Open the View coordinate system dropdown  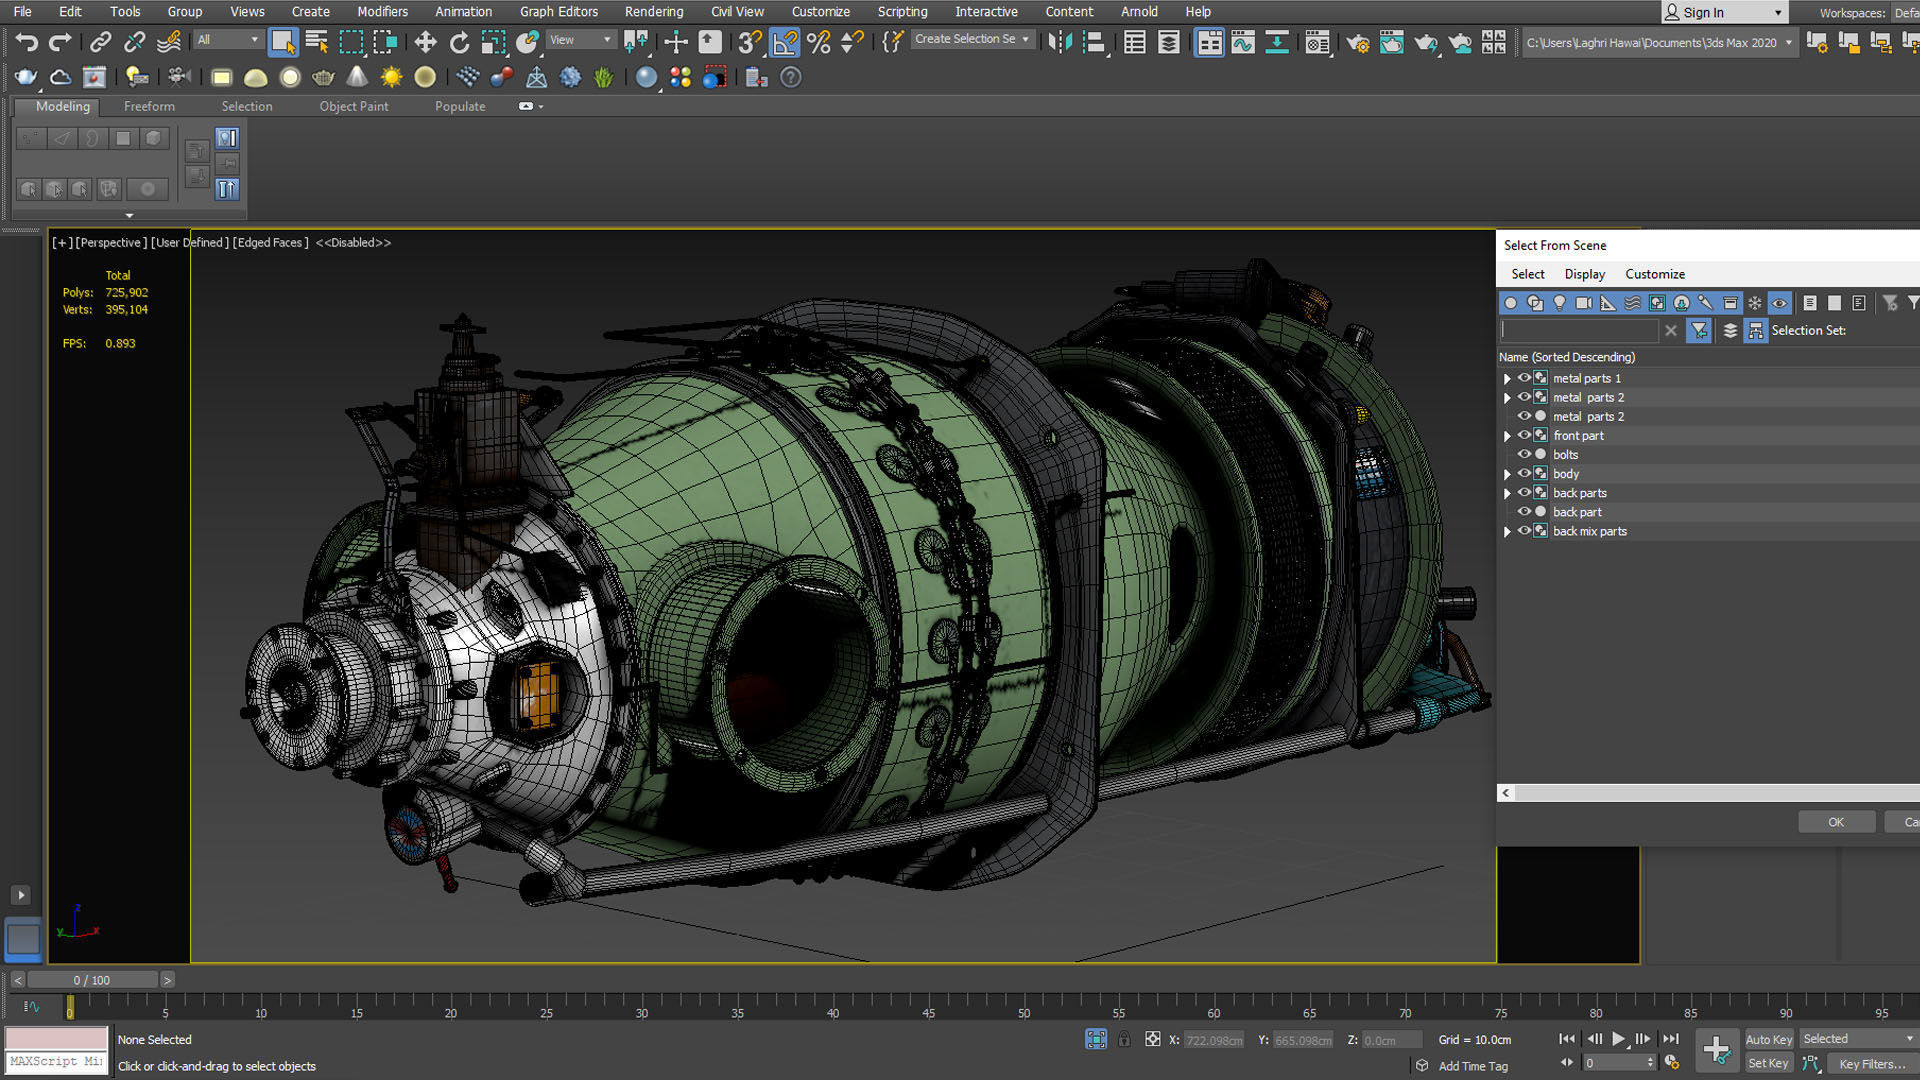581,40
